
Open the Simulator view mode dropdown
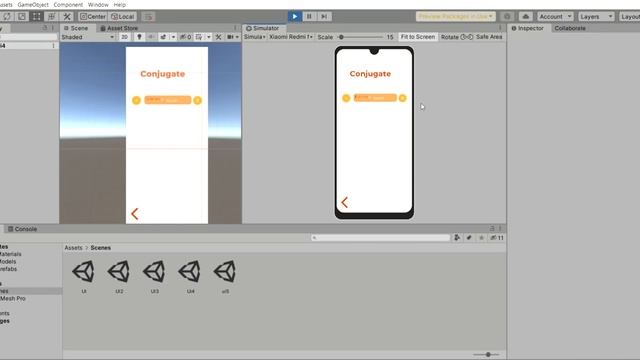255,37
